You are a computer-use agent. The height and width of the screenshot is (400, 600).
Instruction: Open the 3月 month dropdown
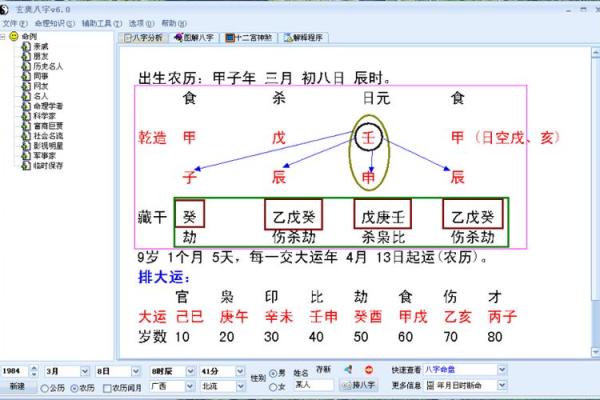85,371
